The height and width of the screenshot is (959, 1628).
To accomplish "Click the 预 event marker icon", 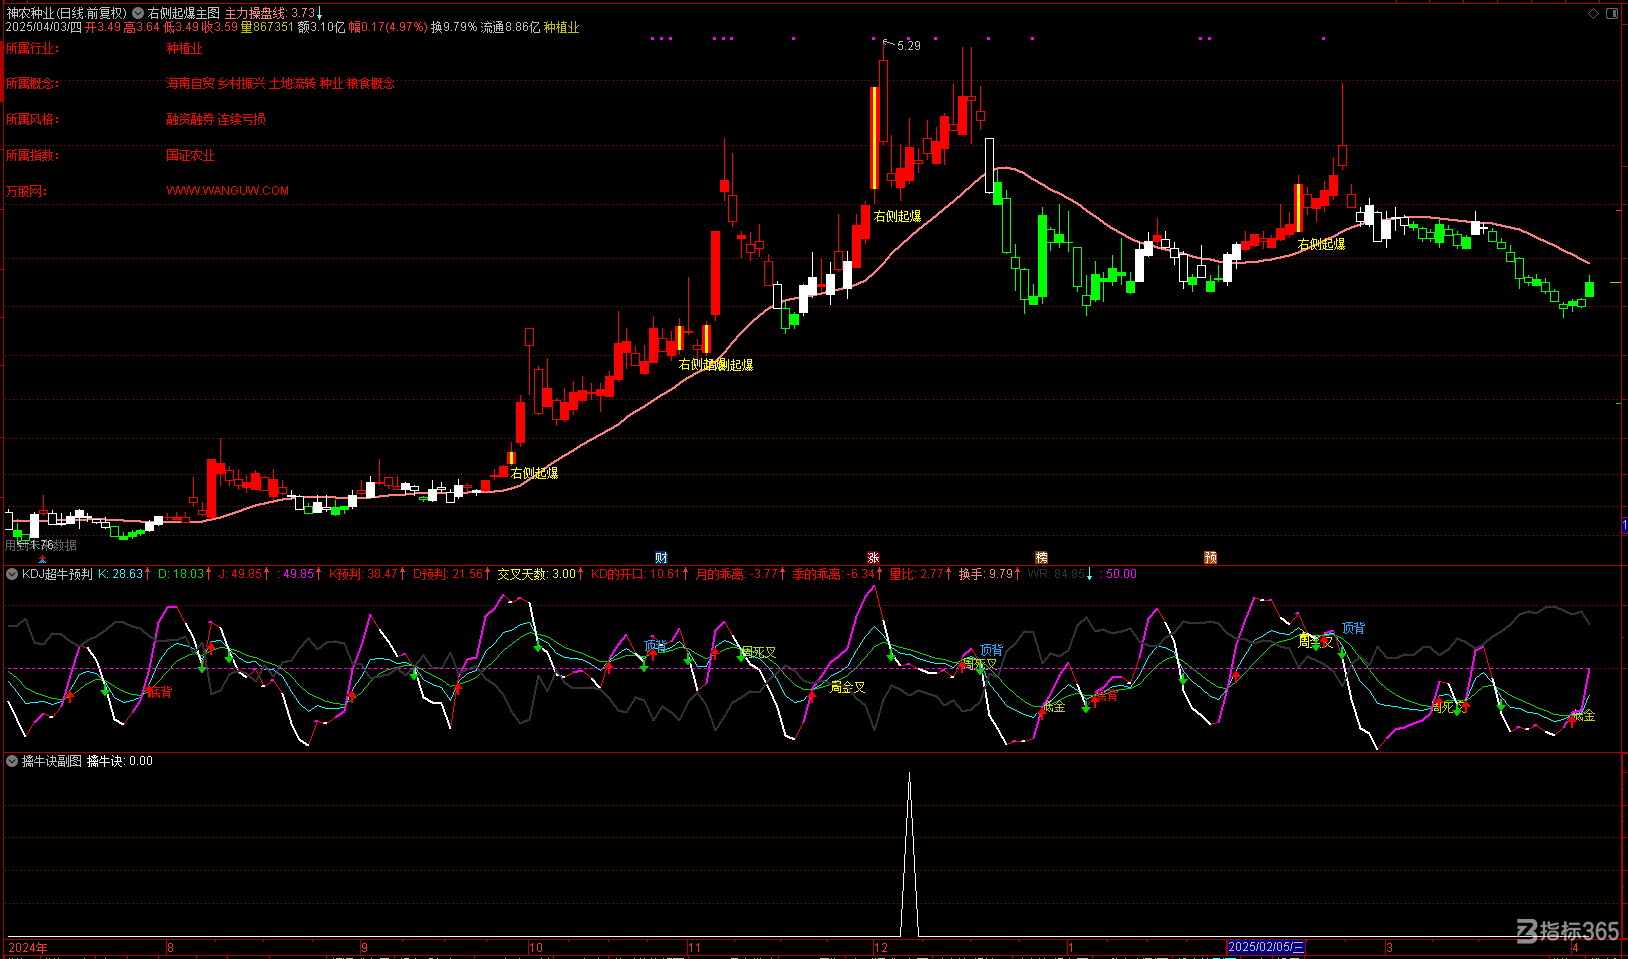I will (1210, 558).
